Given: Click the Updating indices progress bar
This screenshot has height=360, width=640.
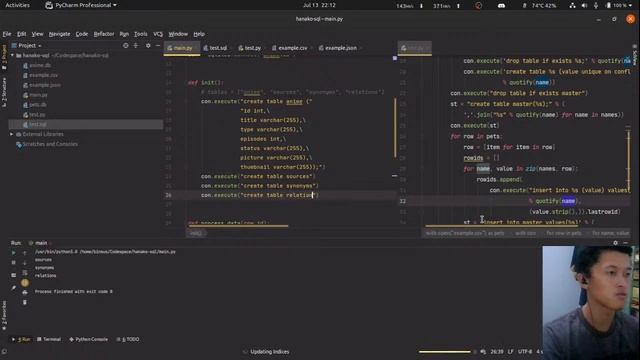Looking at the screenshot, I should tap(444, 351).
